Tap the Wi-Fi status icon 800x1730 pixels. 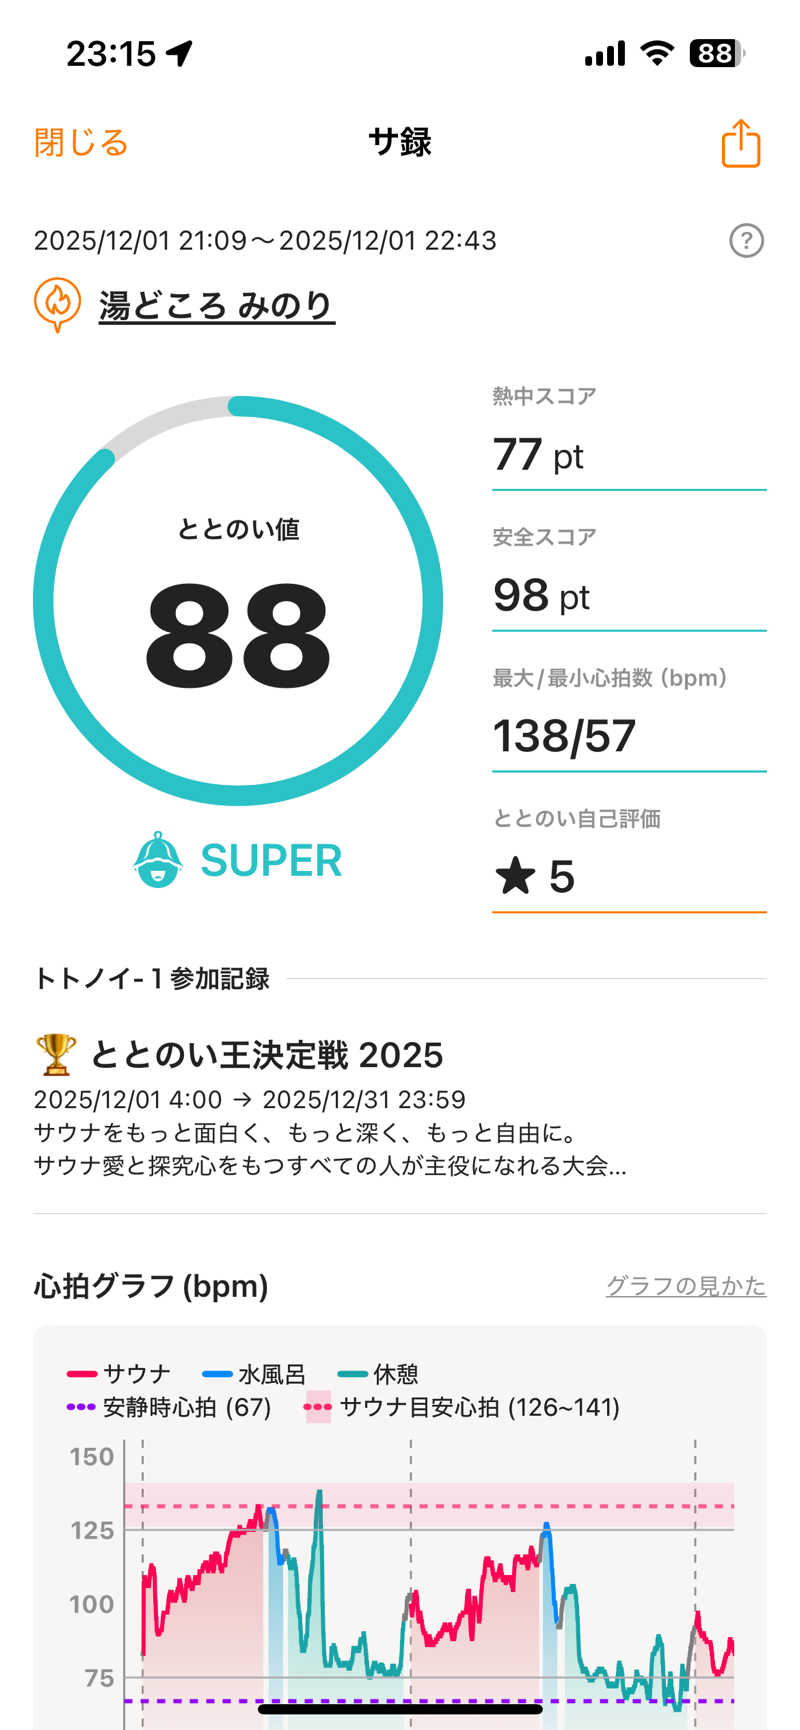point(656,53)
